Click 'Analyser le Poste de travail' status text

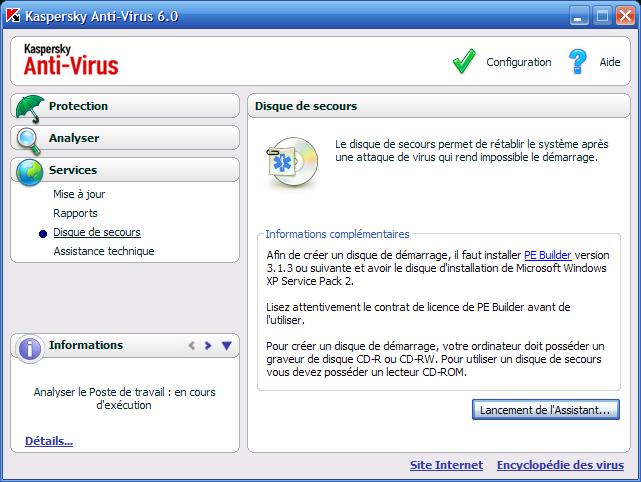coord(124,399)
